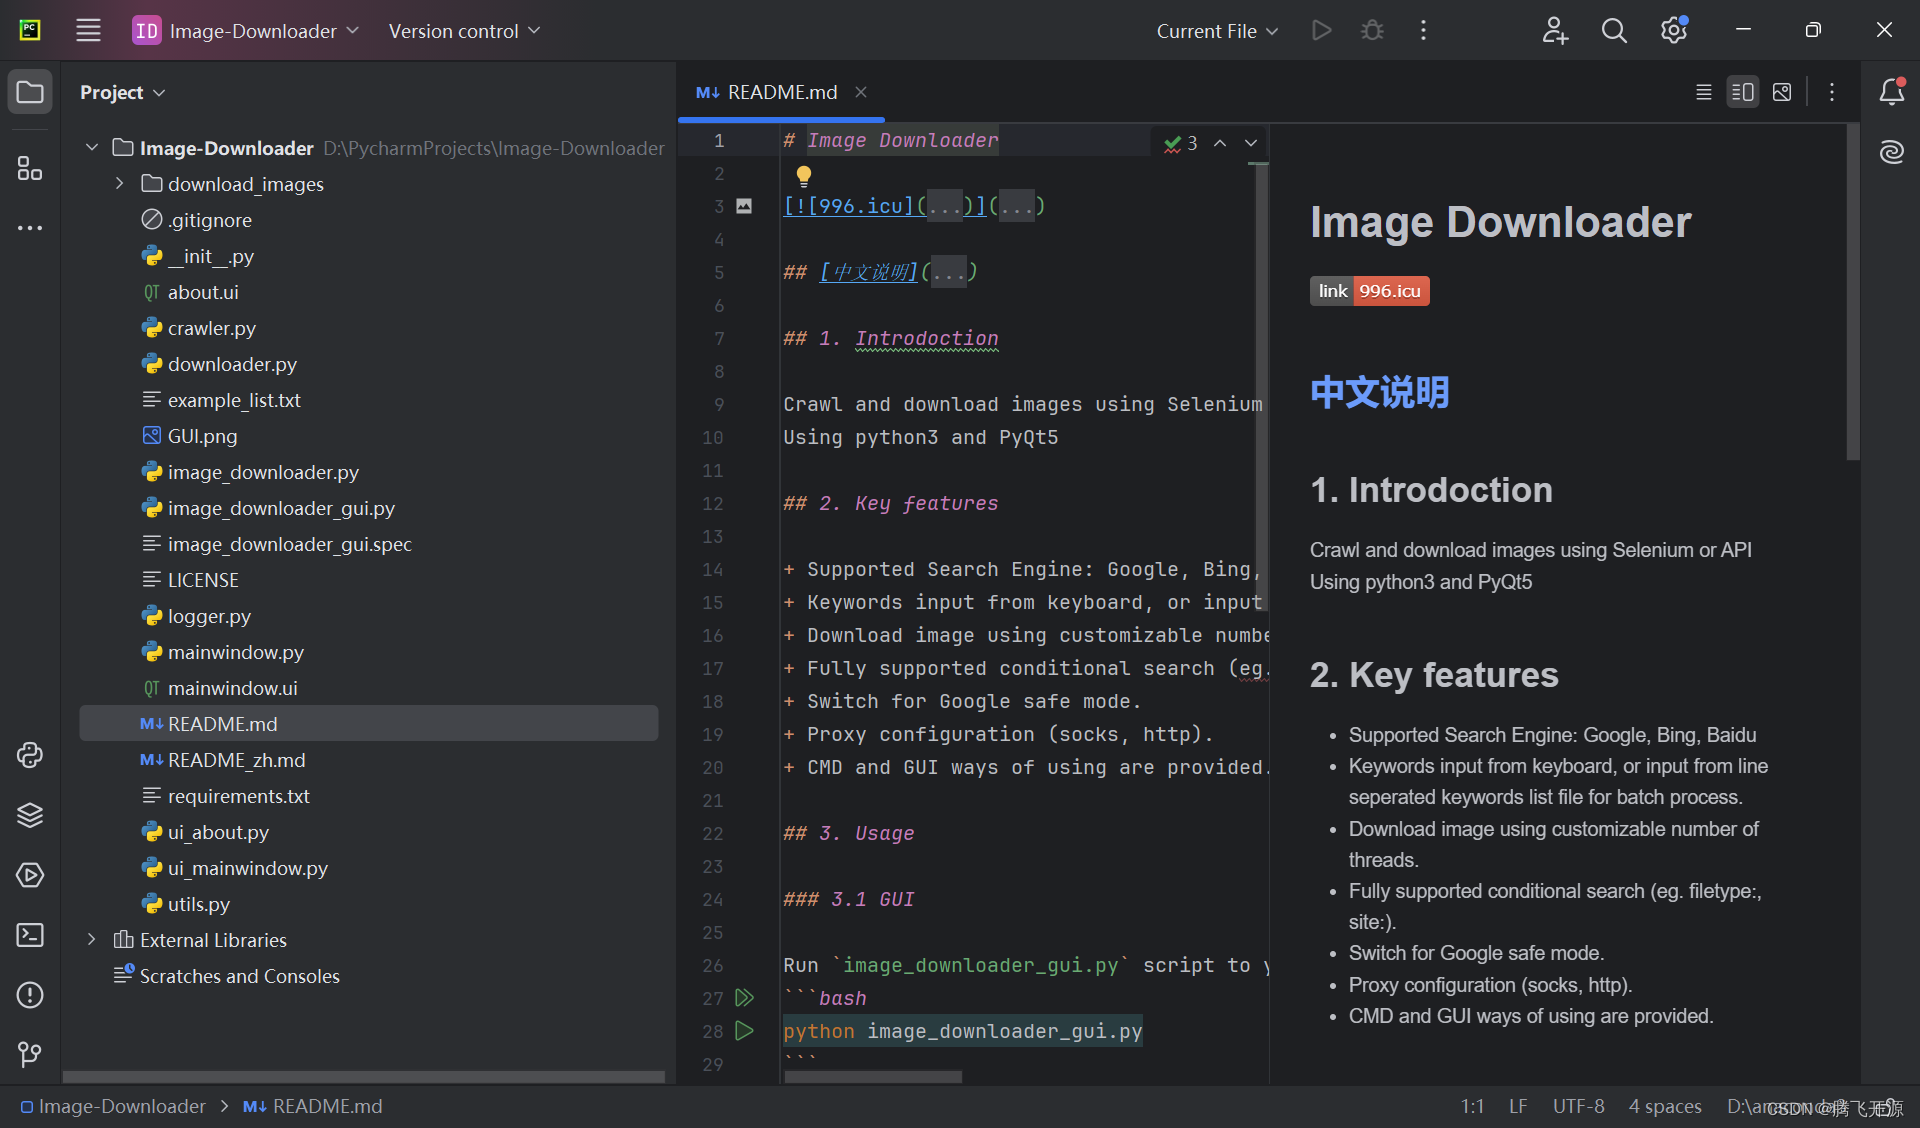Screen dimensions: 1920x1128
Task: Open AI Assistant spiral icon
Action: [x=1891, y=152]
